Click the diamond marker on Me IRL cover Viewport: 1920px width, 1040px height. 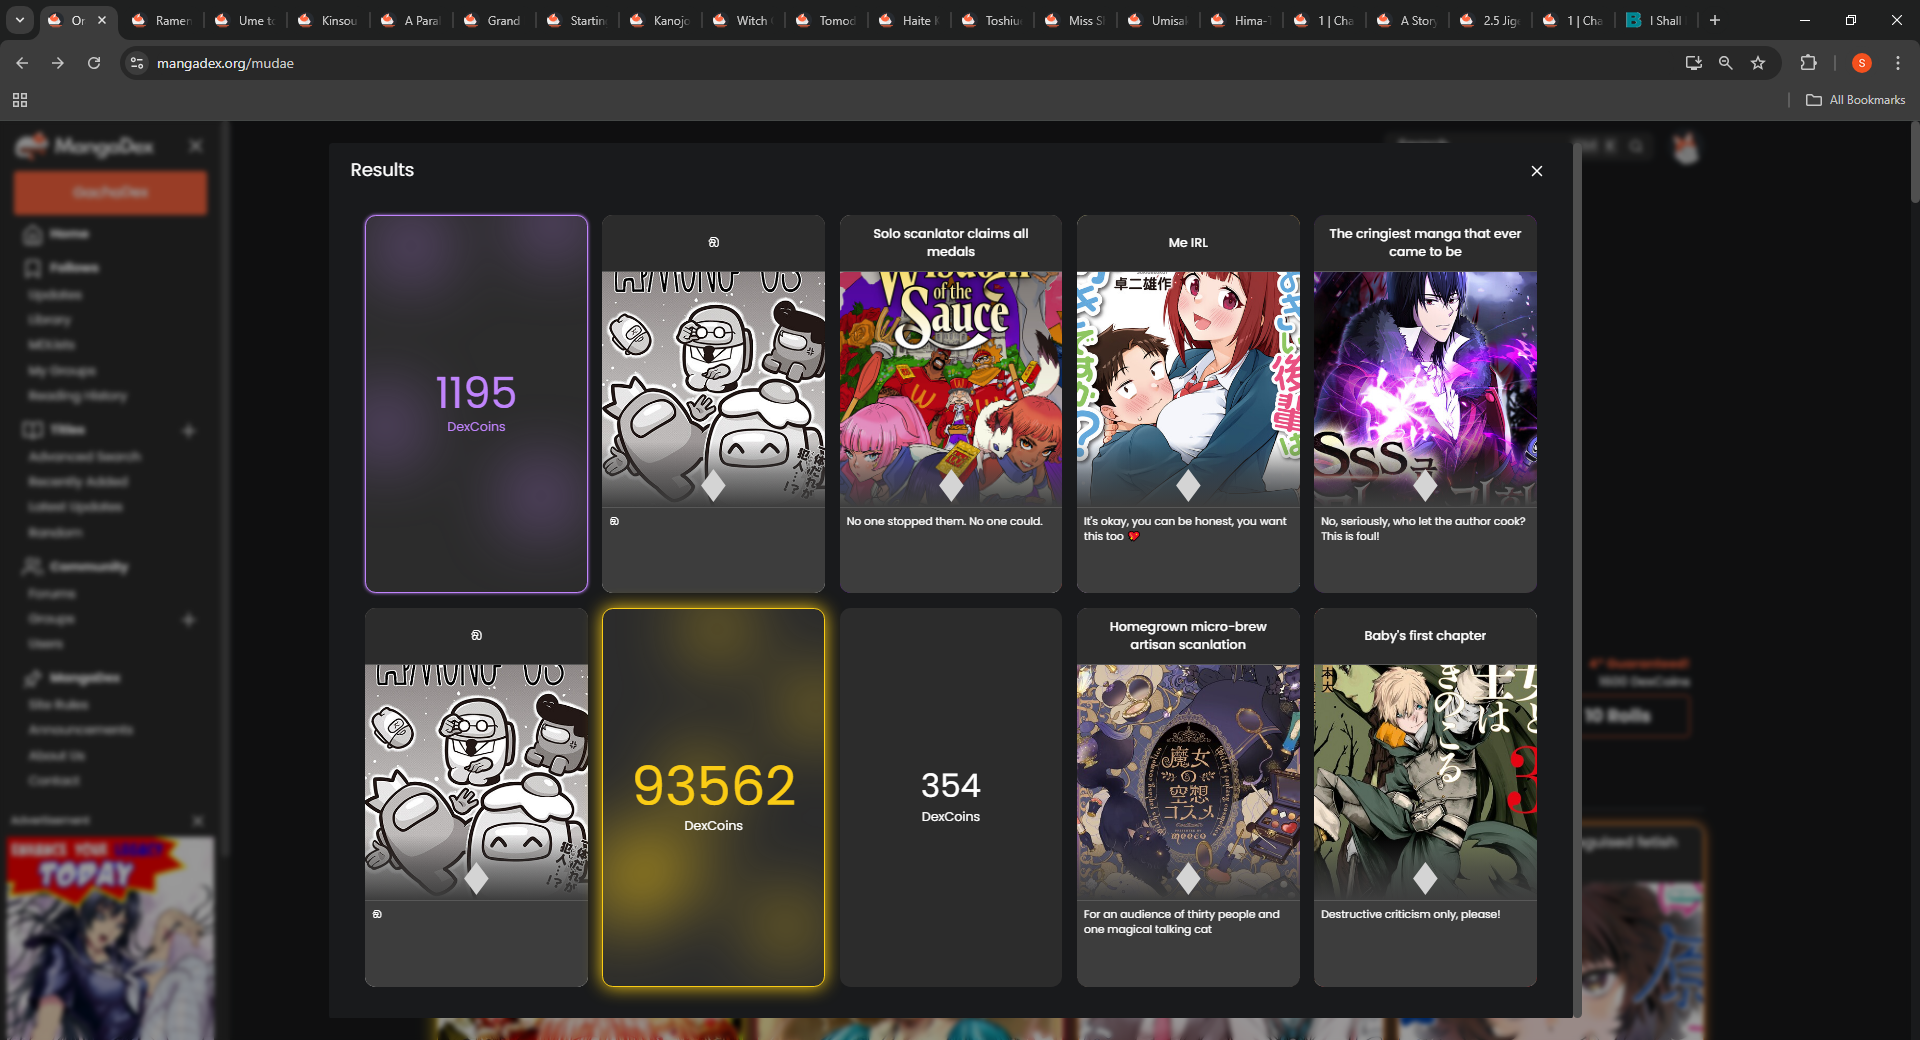[1188, 486]
